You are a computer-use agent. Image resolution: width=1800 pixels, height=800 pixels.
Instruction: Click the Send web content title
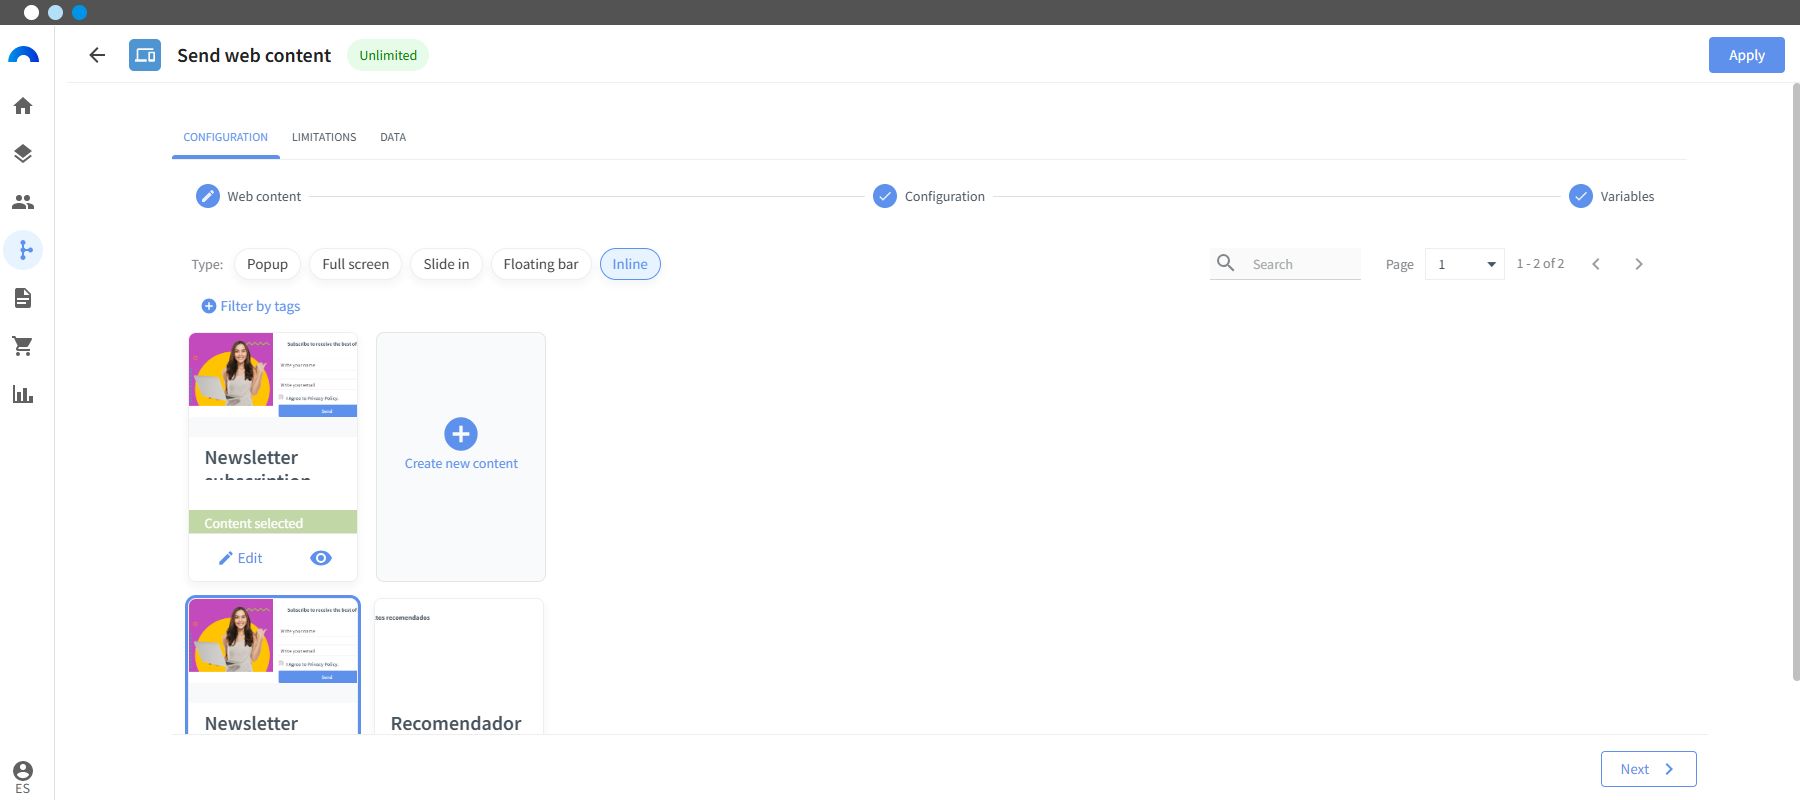tap(254, 55)
